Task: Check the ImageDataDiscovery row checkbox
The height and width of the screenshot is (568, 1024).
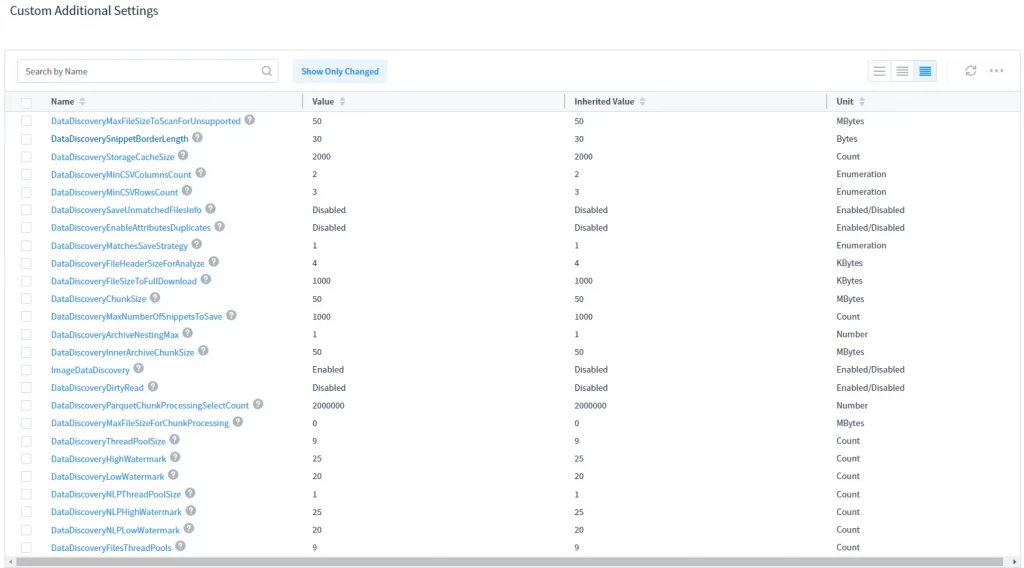Action: 26,370
